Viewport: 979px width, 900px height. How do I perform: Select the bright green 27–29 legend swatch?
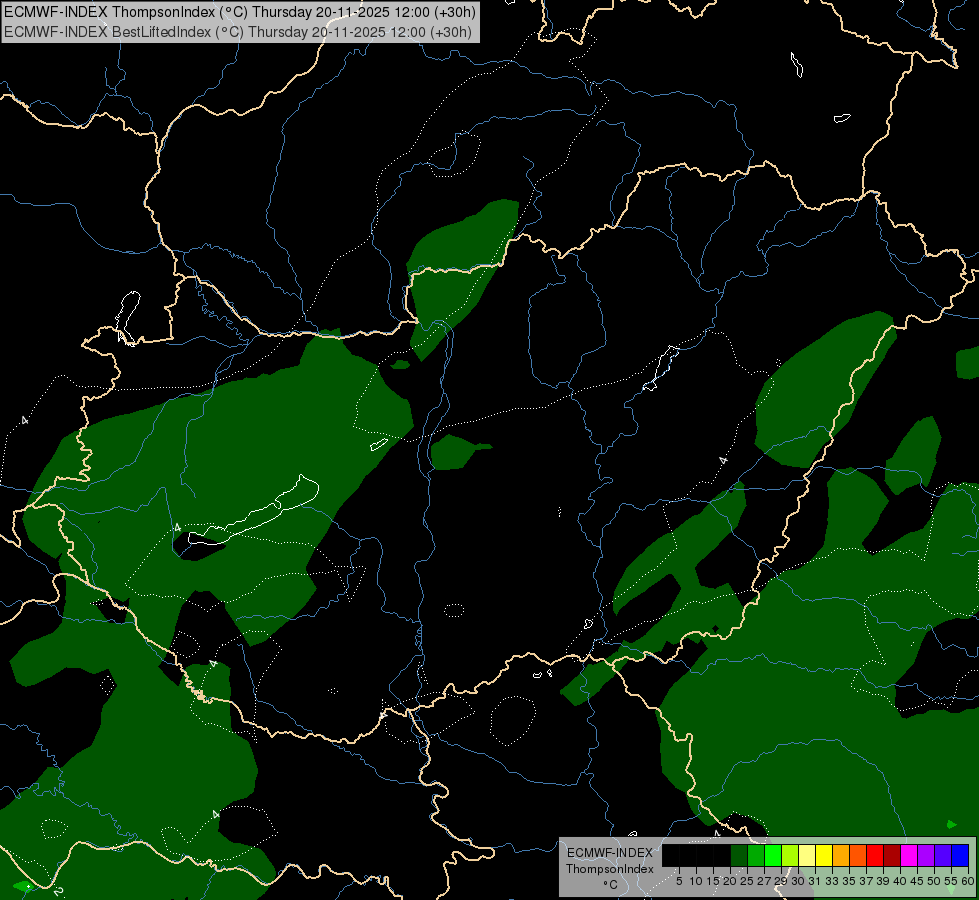pyautogui.click(x=773, y=855)
